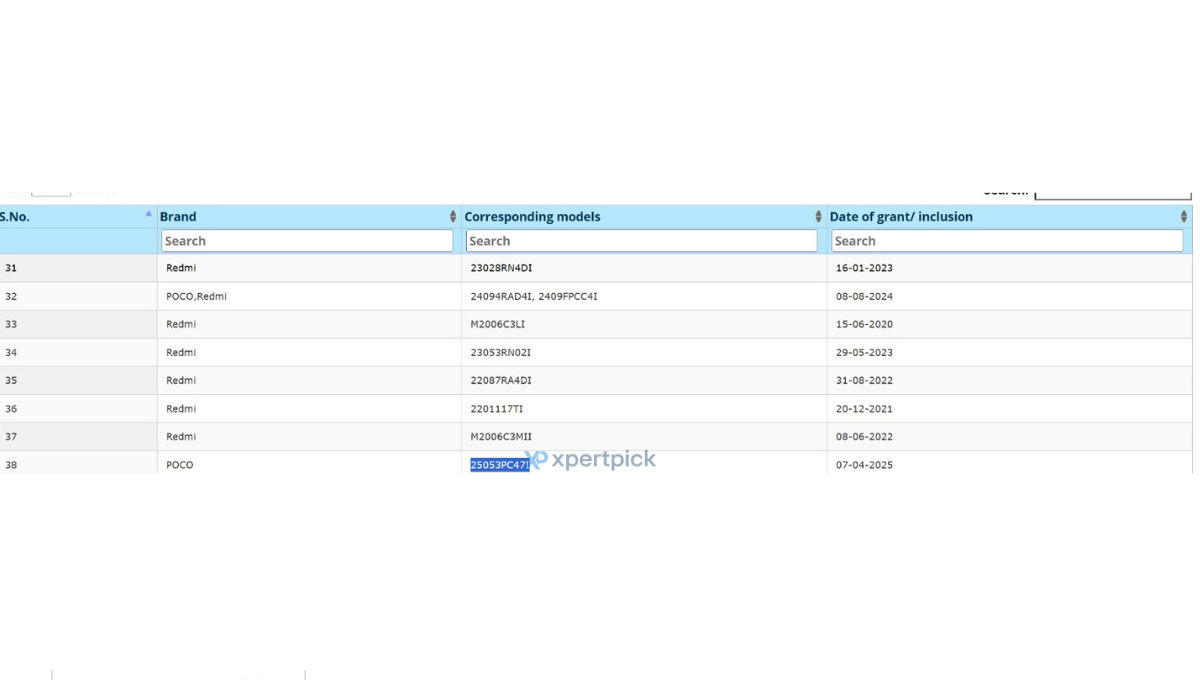Select model 22087RA4DI cell
Screen dimensions: 1200x680
(501, 380)
